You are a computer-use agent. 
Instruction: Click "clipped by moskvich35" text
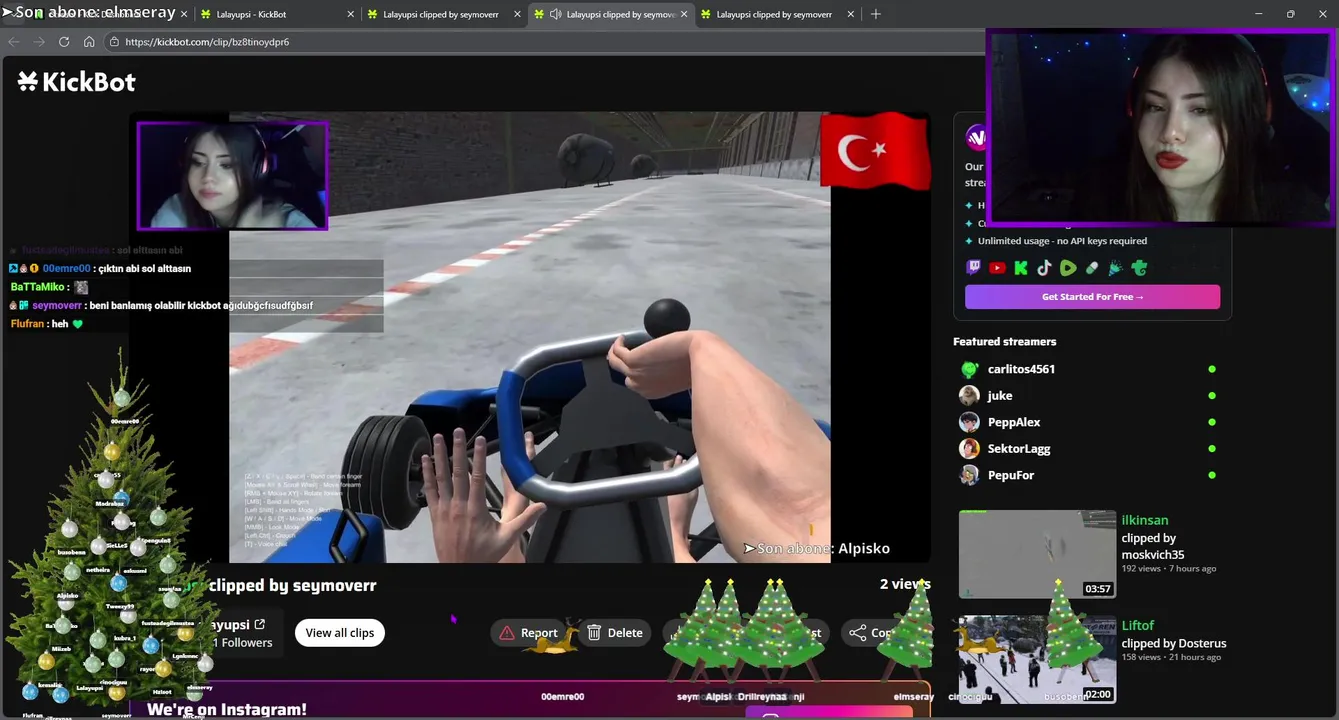tap(1153, 546)
